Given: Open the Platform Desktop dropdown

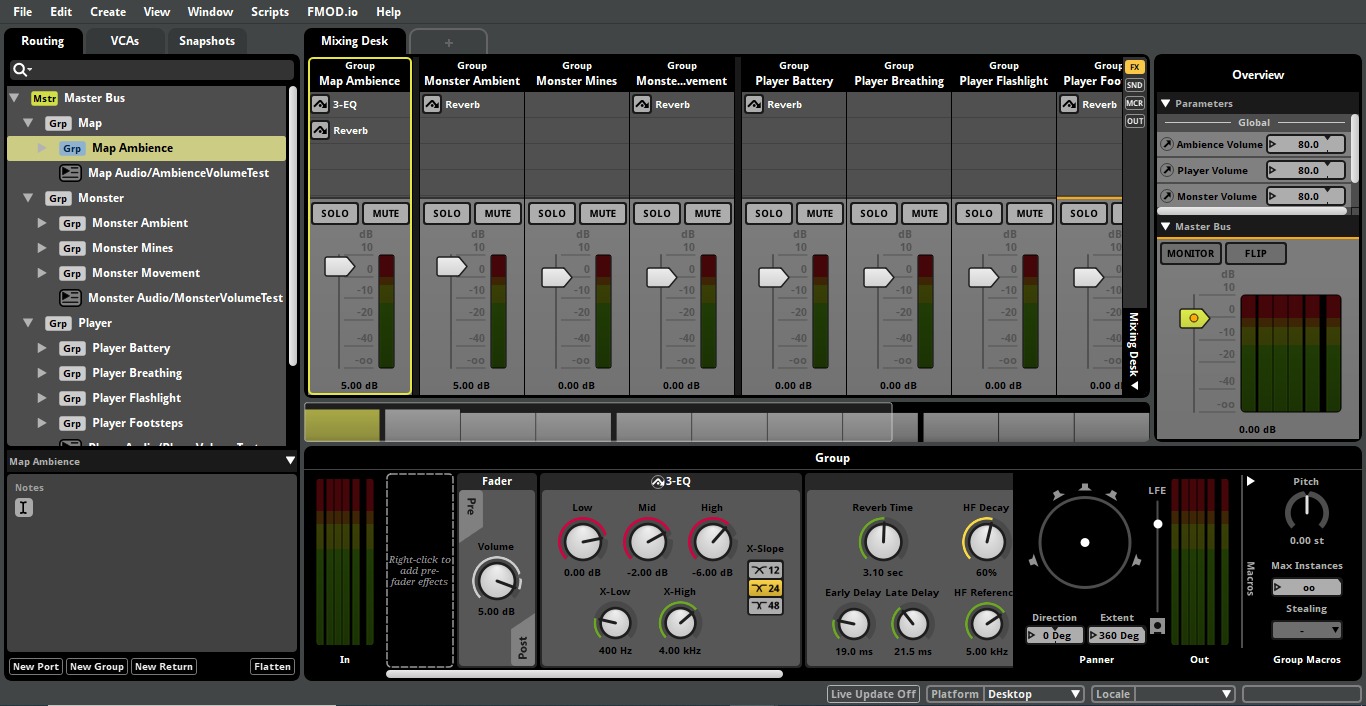Looking at the screenshot, I should click(1034, 693).
